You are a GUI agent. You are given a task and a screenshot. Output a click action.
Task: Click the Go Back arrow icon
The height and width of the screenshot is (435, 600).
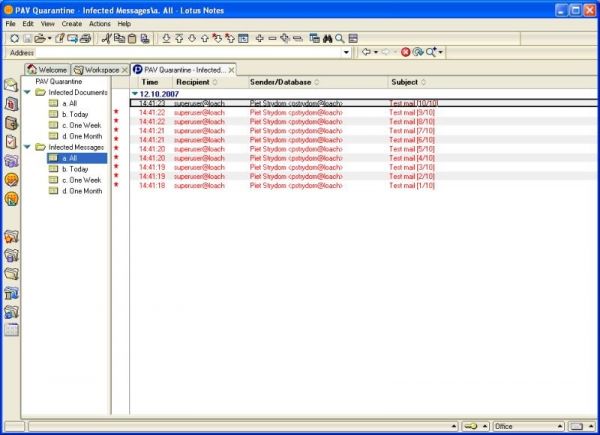[366, 52]
